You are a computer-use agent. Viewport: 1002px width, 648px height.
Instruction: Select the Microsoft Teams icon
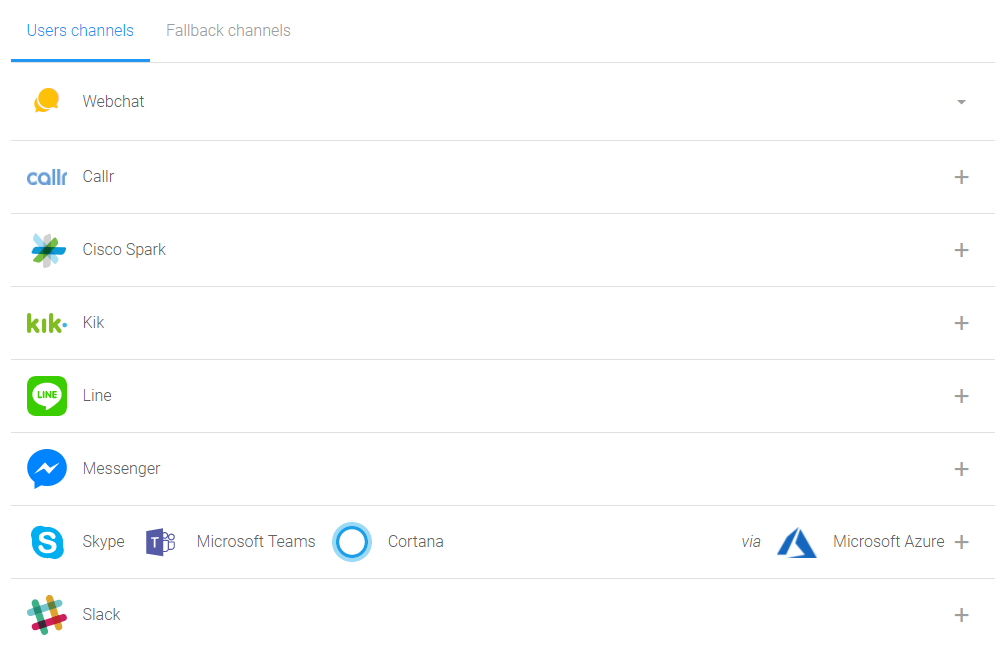pyautogui.click(x=160, y=543)
